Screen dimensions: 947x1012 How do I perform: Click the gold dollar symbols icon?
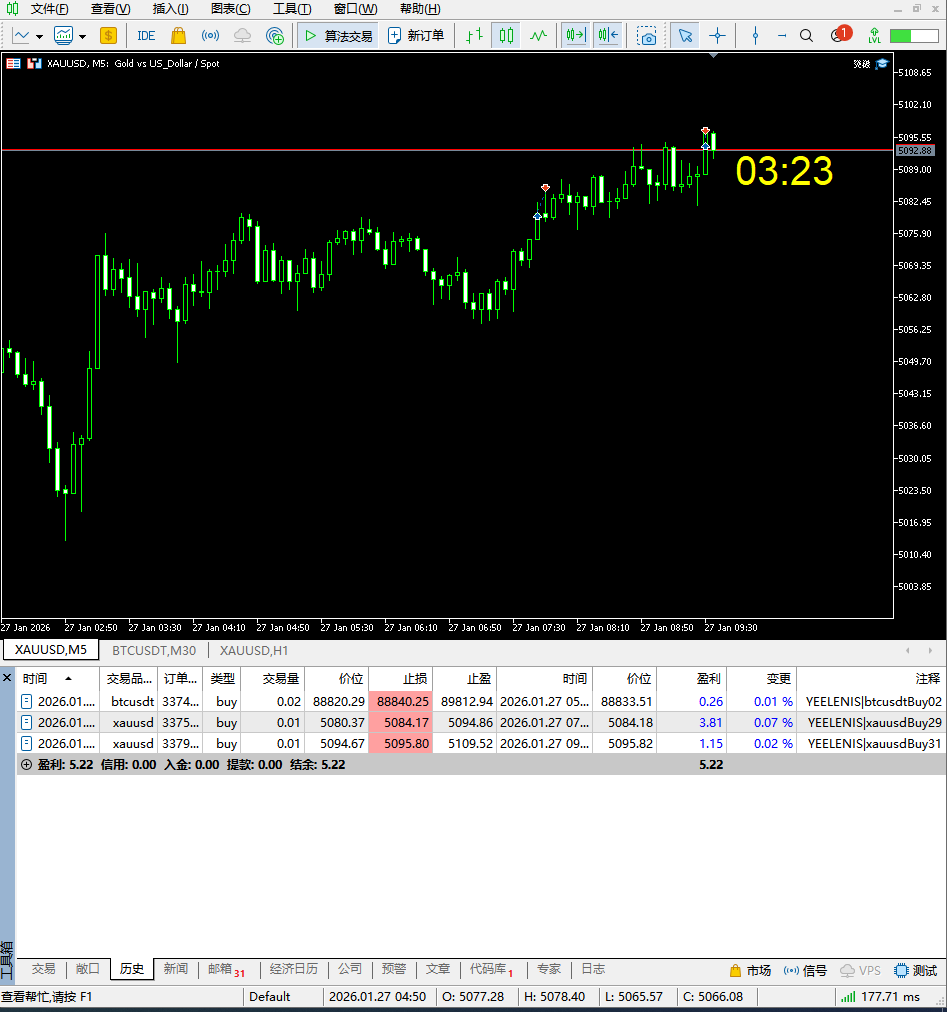108,35
